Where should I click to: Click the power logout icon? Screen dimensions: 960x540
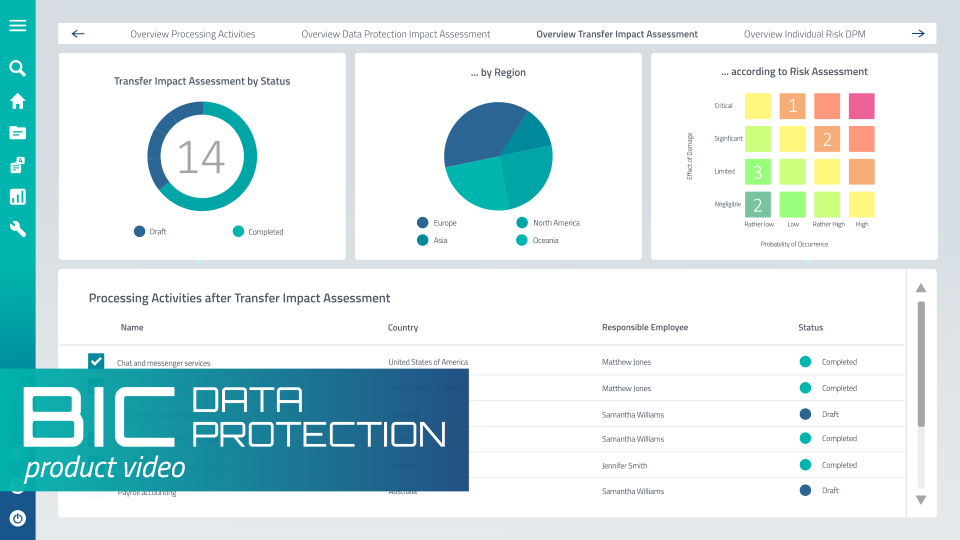17,518
